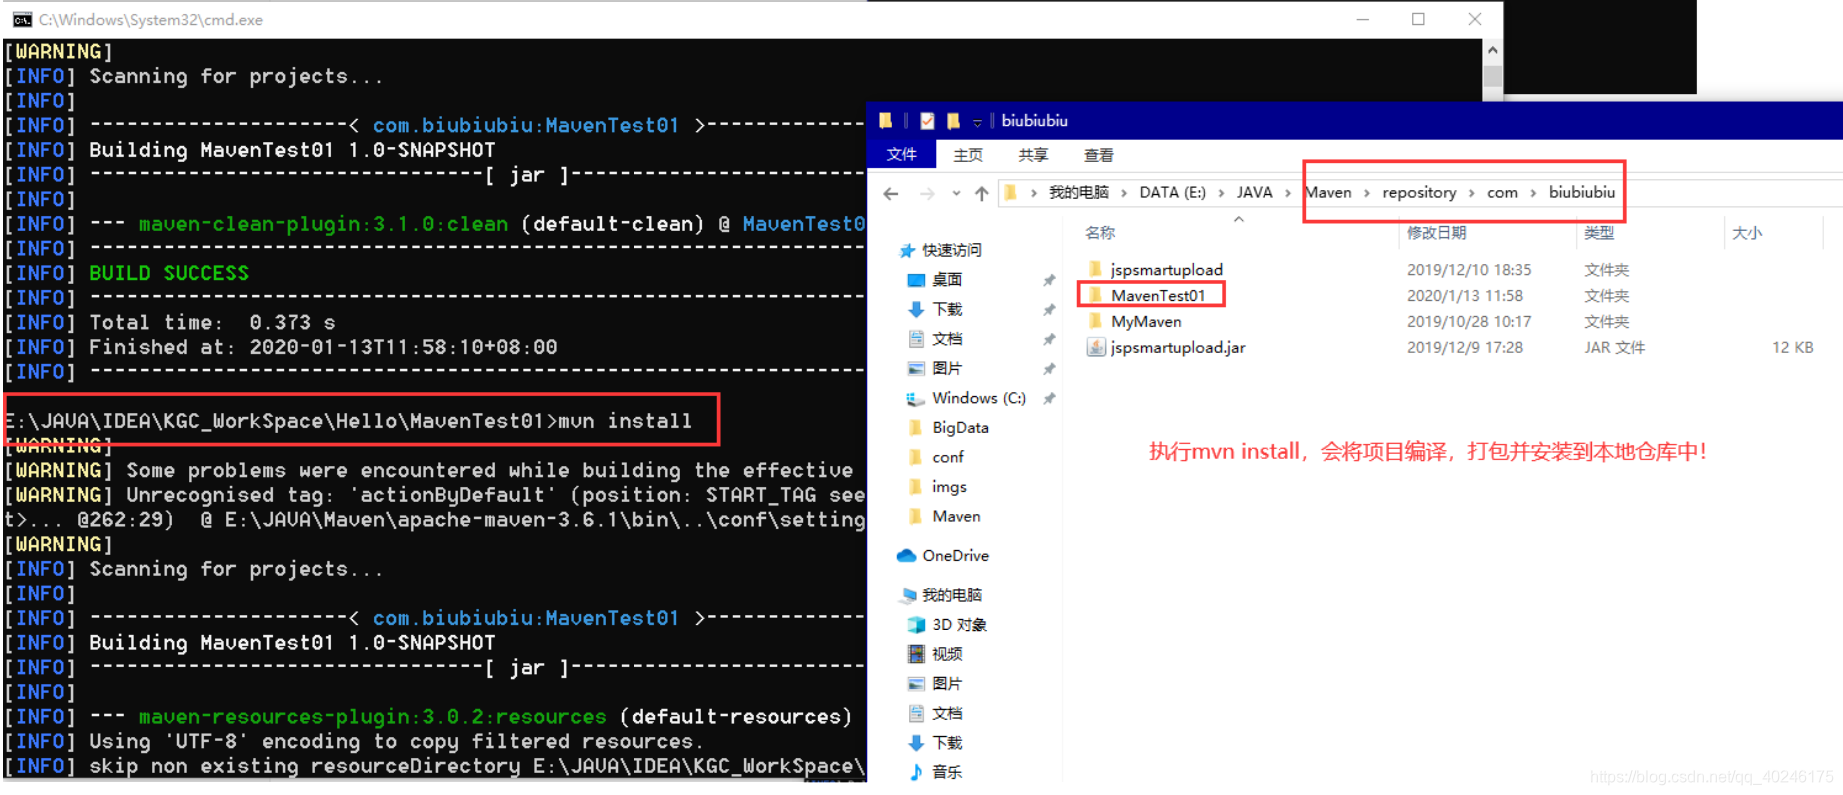Go up one folder level arrow

[x=981, y=193]
